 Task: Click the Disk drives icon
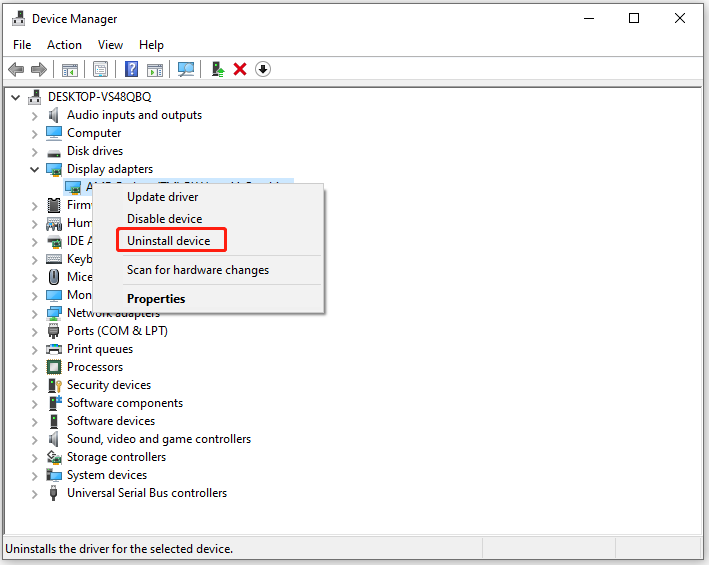[x=54, y=152]
